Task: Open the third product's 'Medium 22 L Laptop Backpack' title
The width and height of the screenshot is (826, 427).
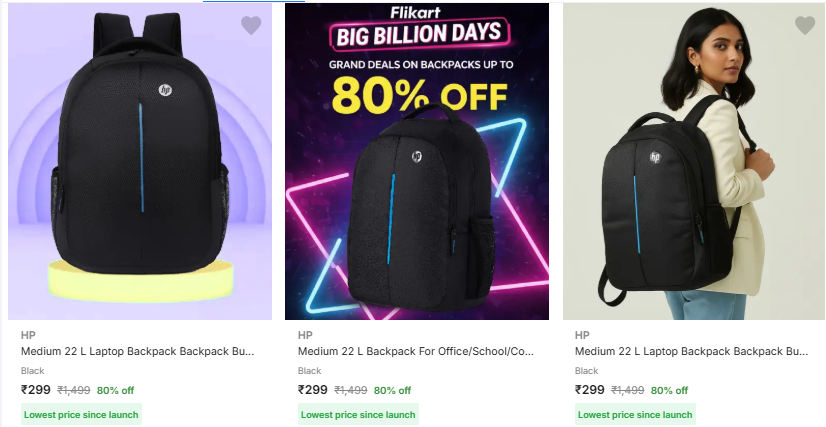Action: [692, 352]
